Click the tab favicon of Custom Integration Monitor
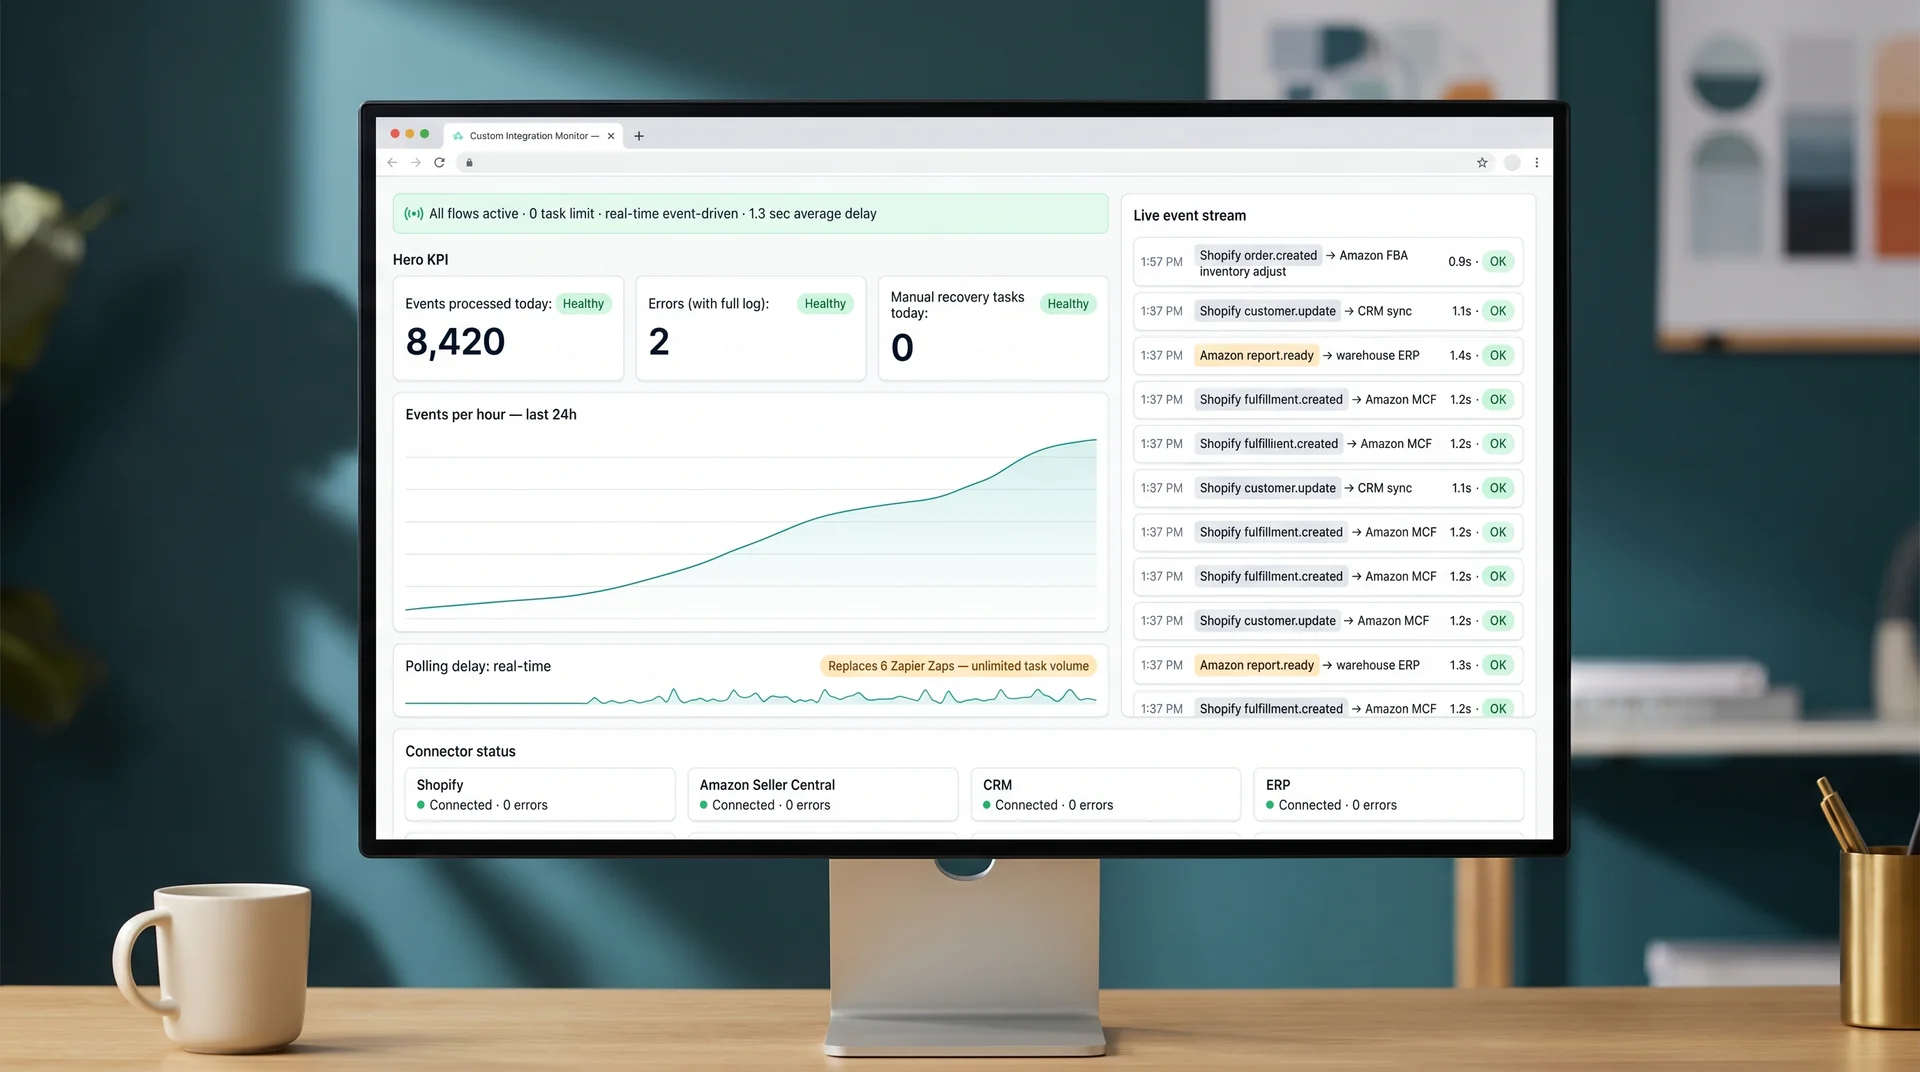The width and height of the screenshot is (1920, 1072). tap(458, 136)
